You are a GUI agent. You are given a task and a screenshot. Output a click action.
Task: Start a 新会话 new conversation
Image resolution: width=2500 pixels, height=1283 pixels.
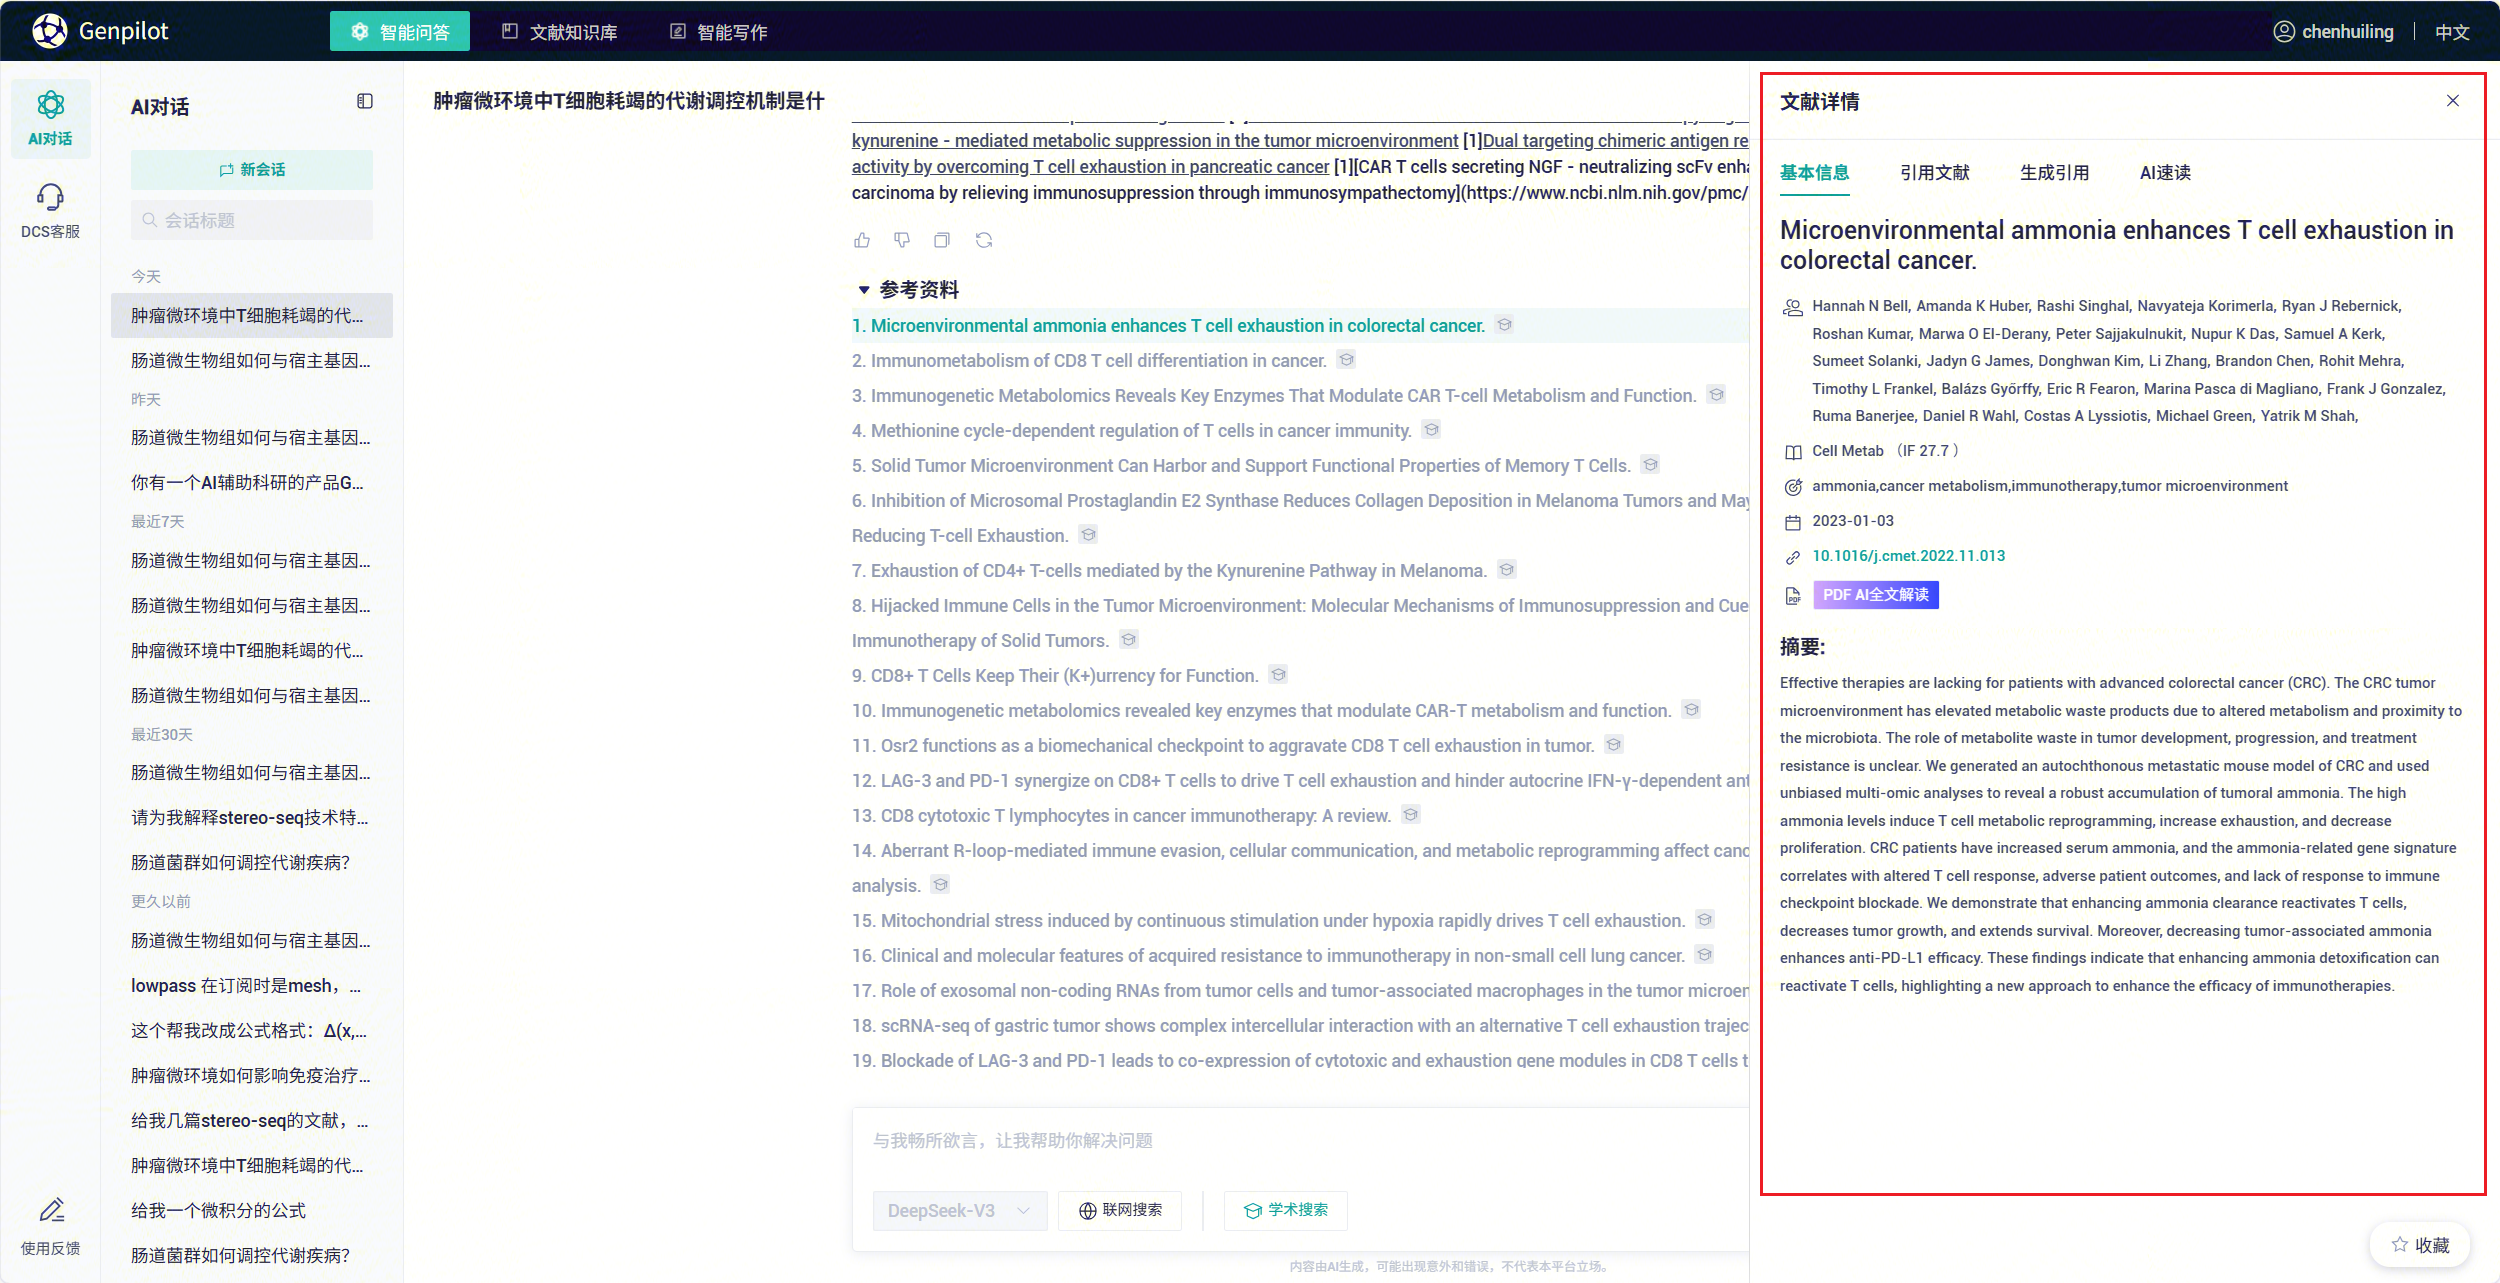tap(252, 170)
